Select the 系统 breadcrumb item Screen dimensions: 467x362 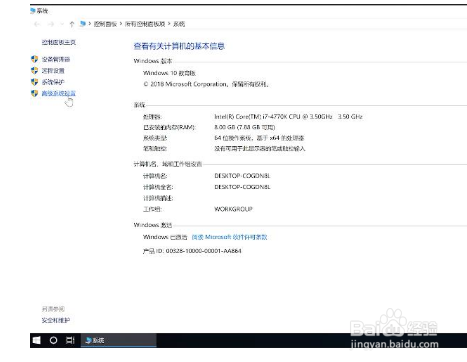pyautogui.click(x=179, y=24)
